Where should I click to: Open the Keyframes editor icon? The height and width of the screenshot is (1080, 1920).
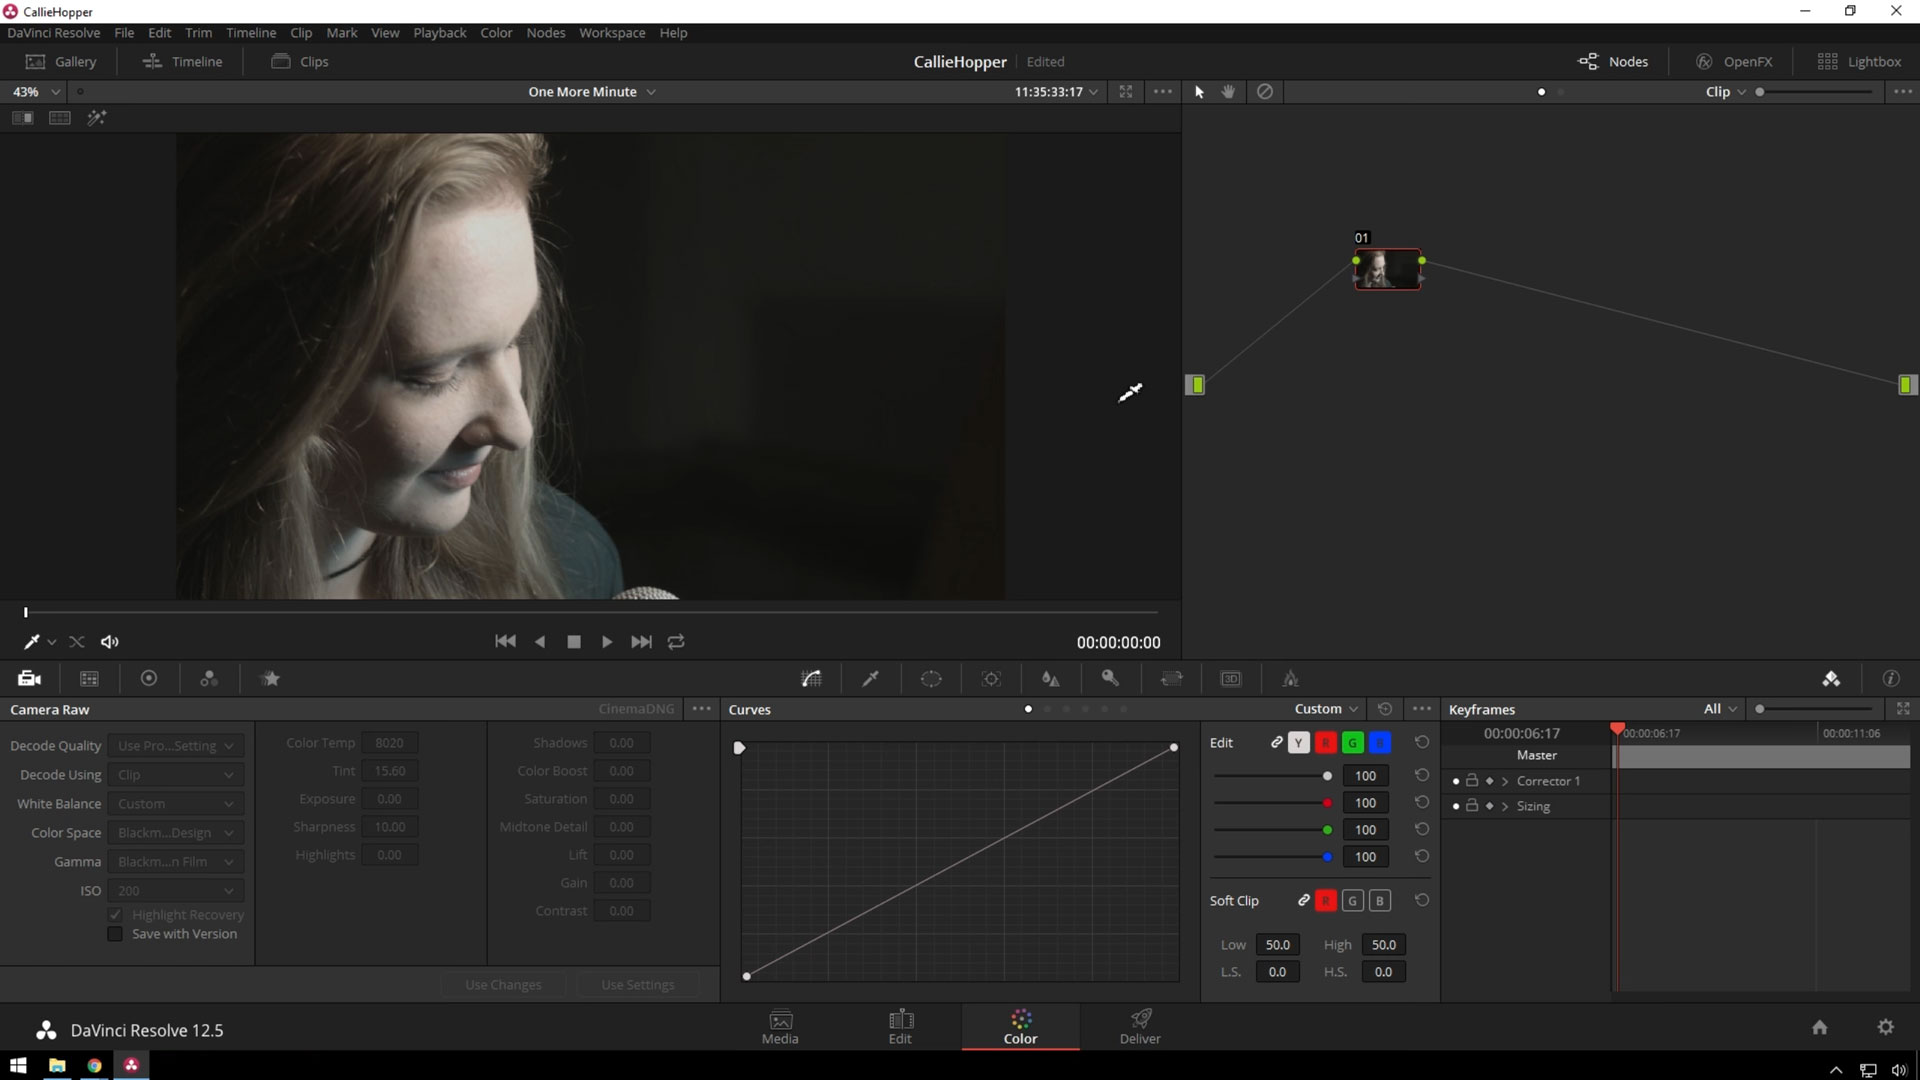coord(1831,679)
